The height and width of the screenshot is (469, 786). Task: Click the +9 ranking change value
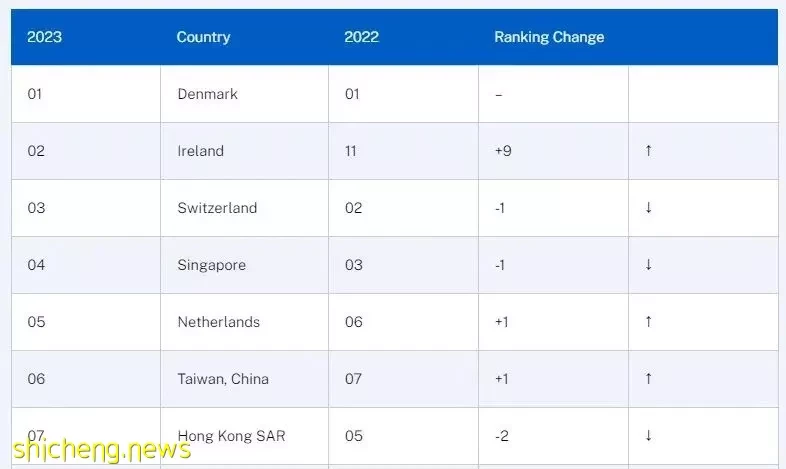(503, 151)
